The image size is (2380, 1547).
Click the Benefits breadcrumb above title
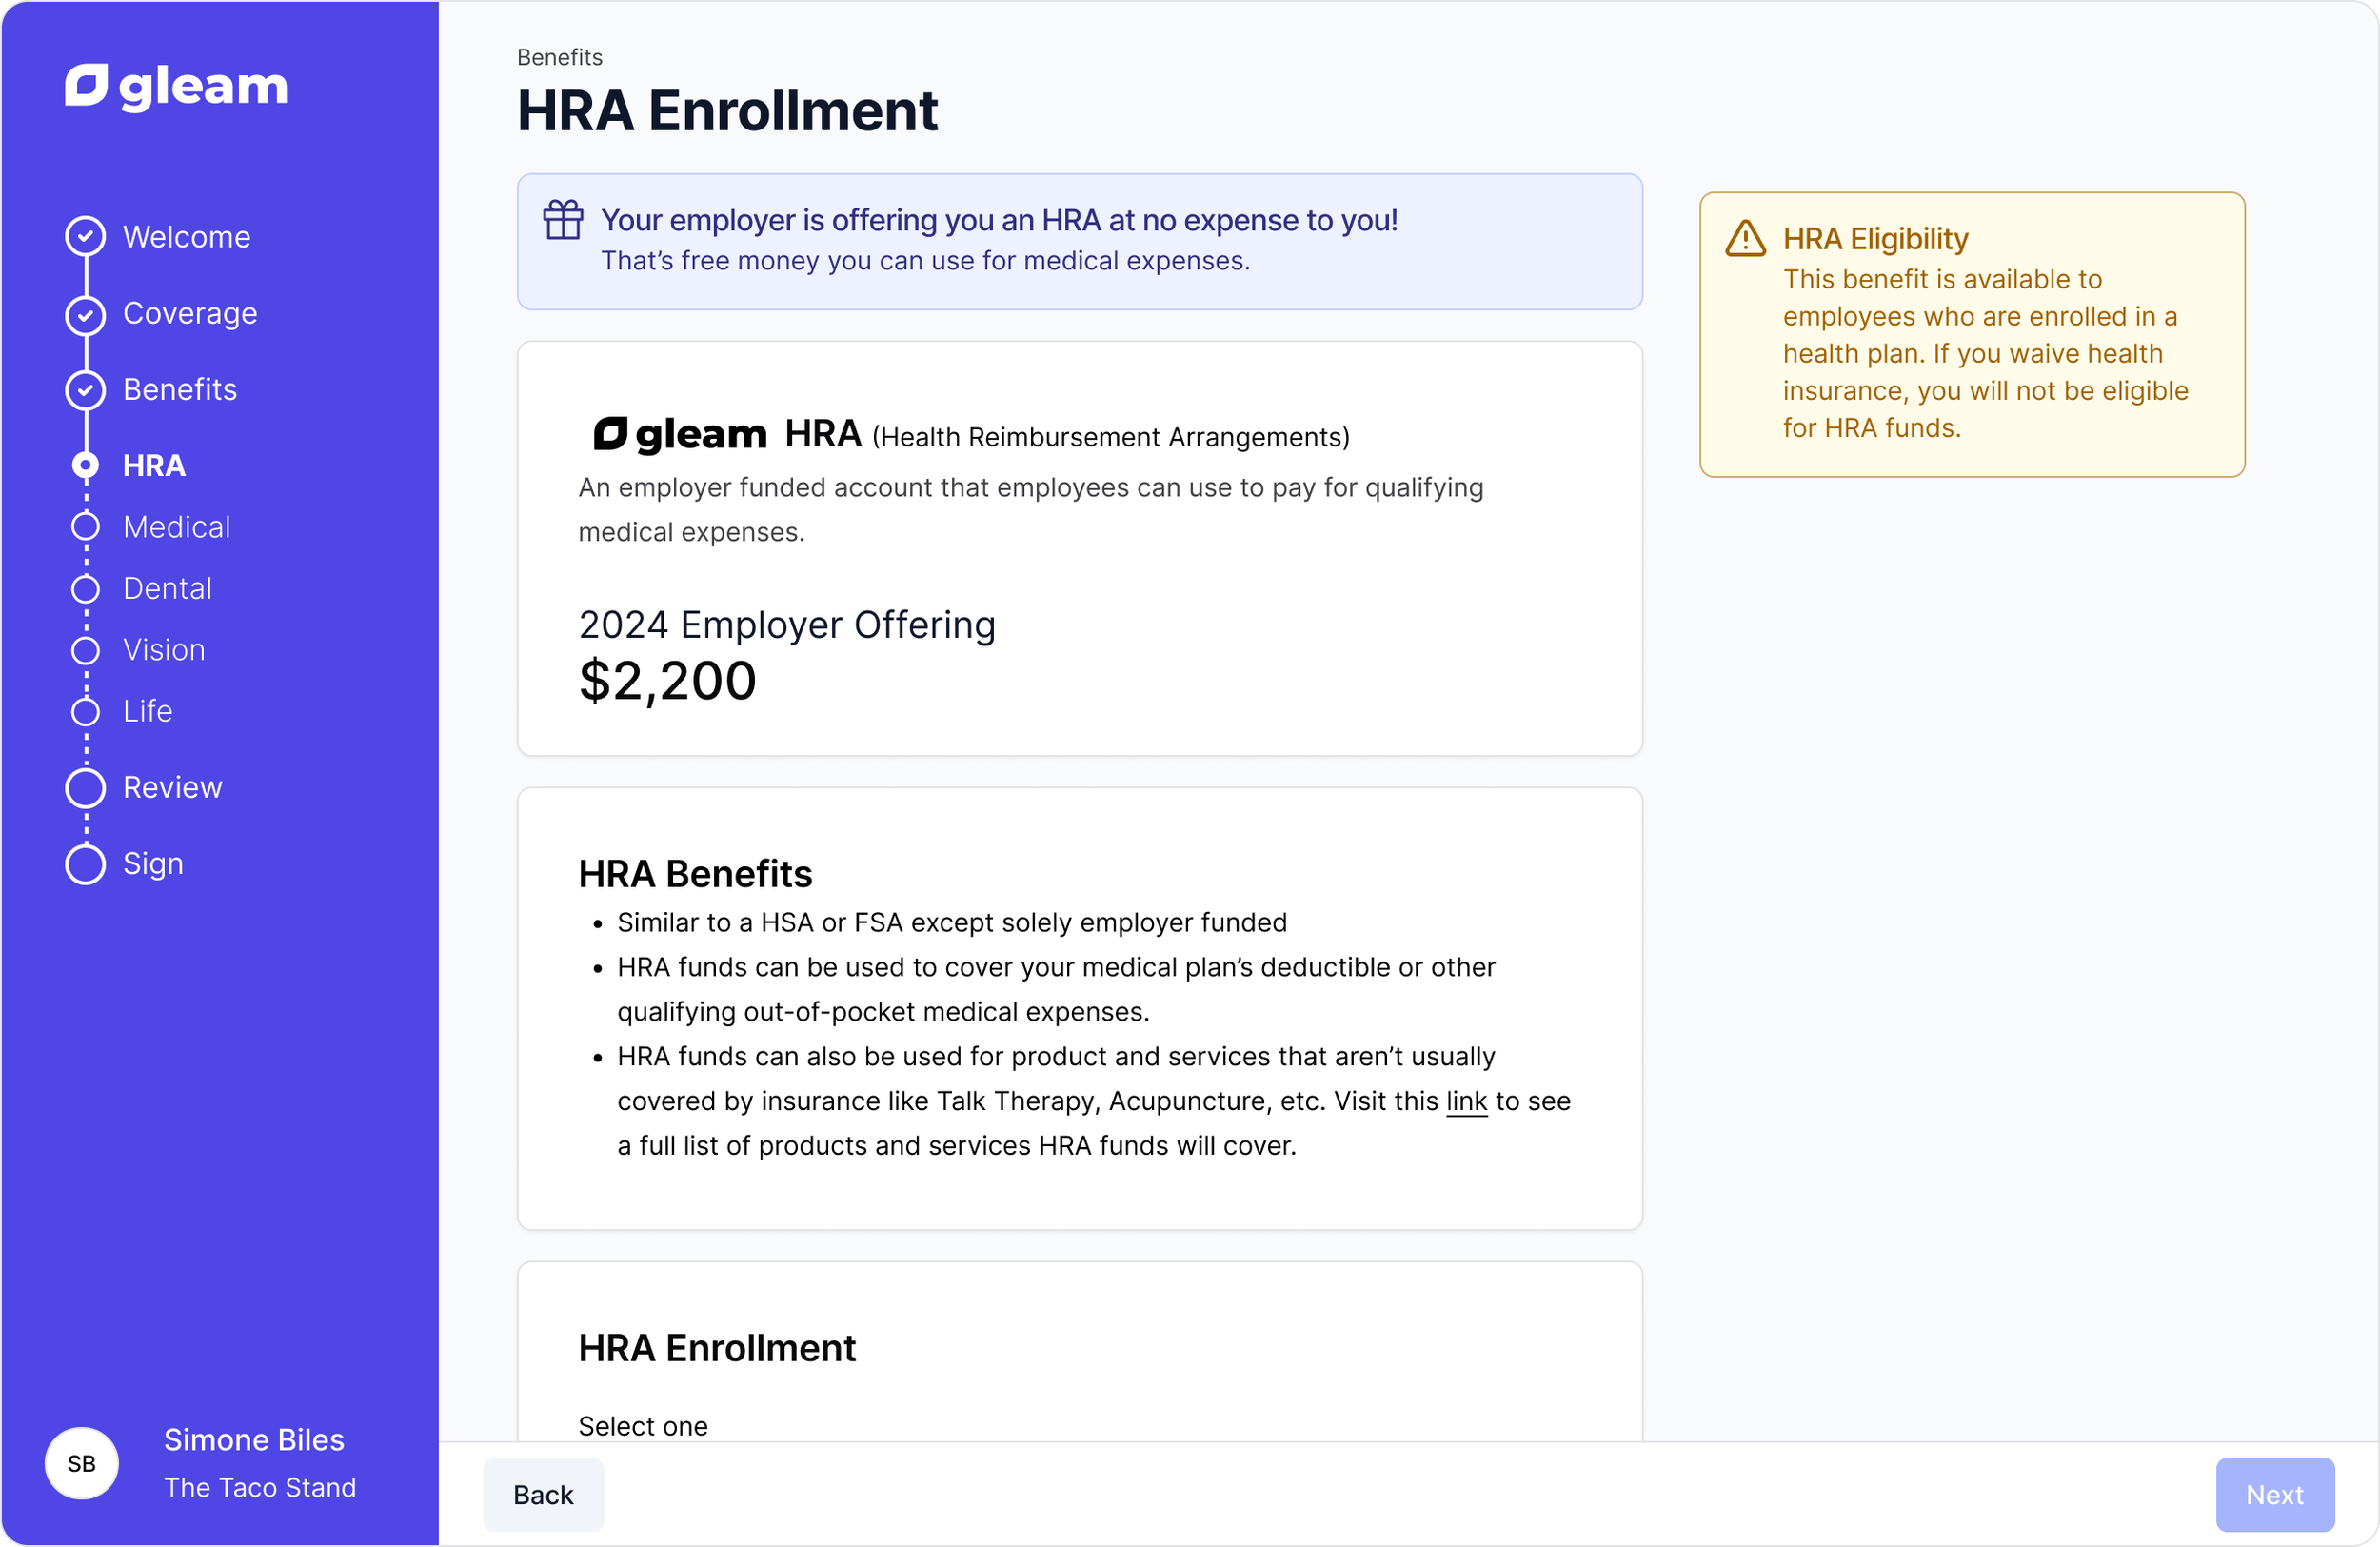click(559, 57)
